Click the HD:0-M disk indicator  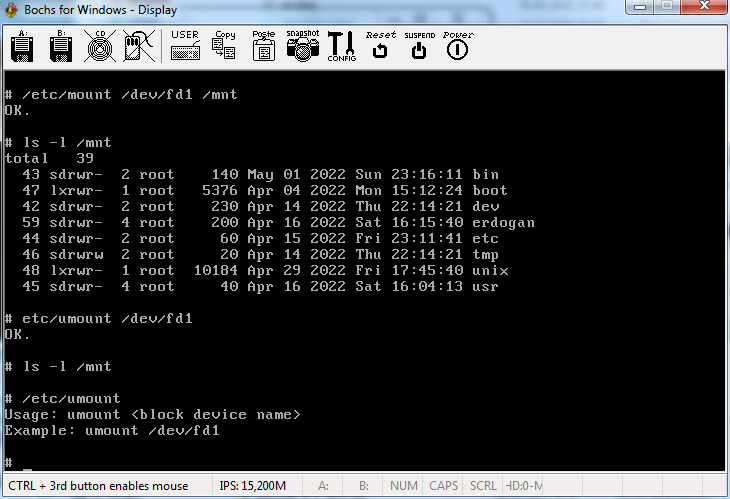[523, 486]
